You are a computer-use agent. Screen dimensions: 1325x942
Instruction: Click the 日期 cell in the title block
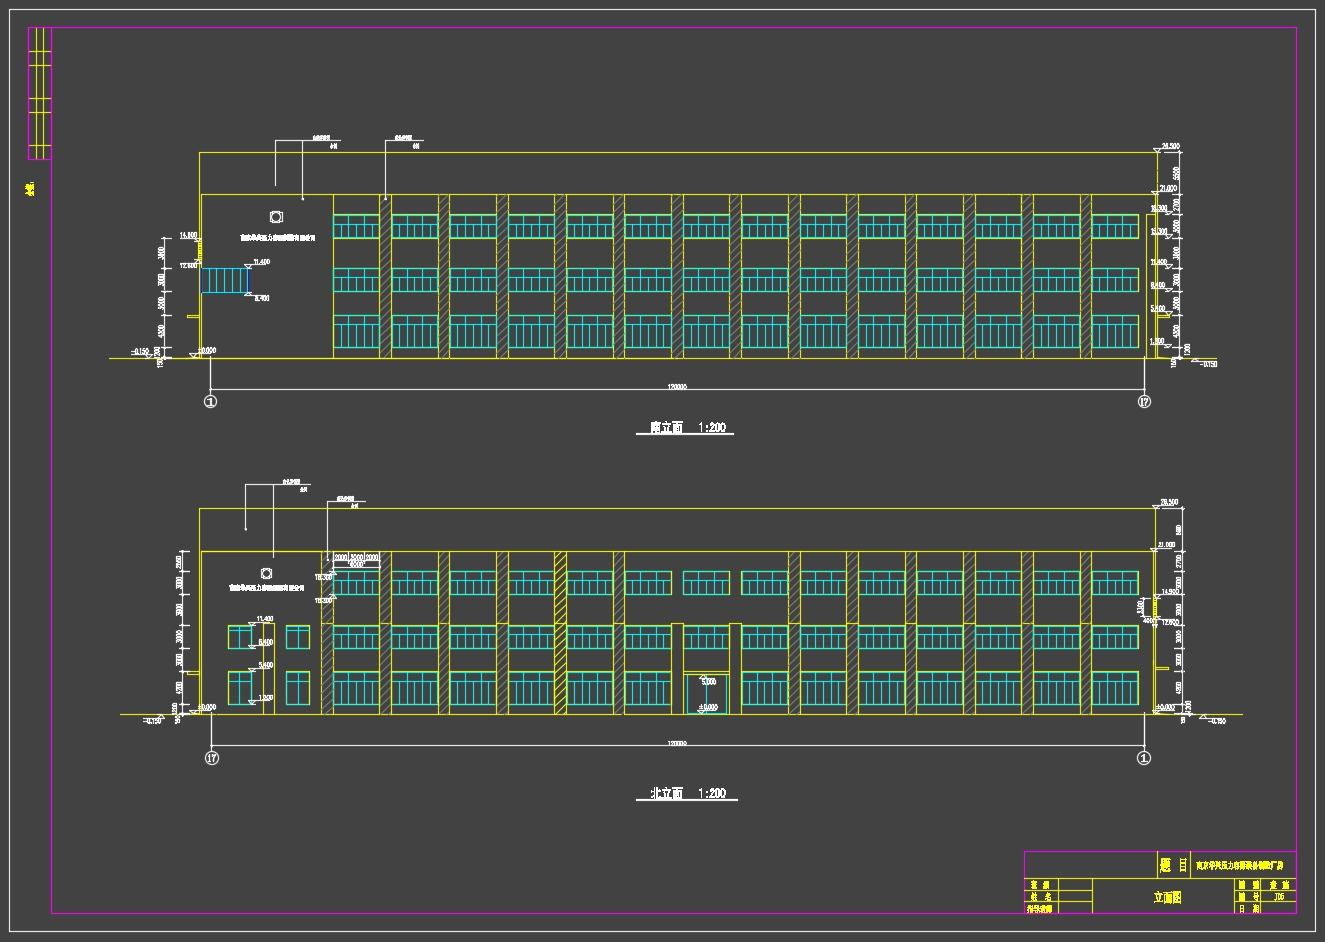tap(1248, 909)
